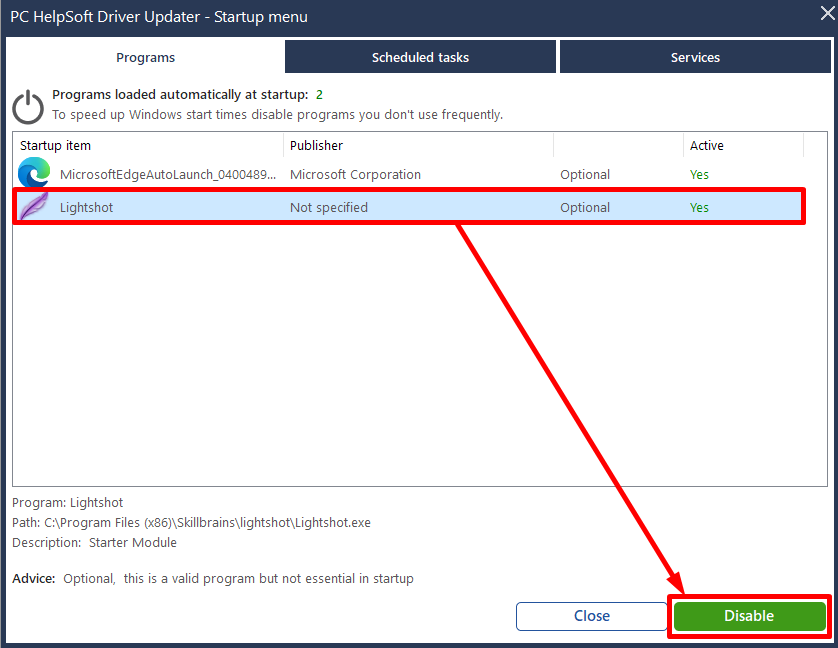Switch to the Programs tab
Image resolution: width=838 pixels, height=648 pixels.
[x=145, y=57]
